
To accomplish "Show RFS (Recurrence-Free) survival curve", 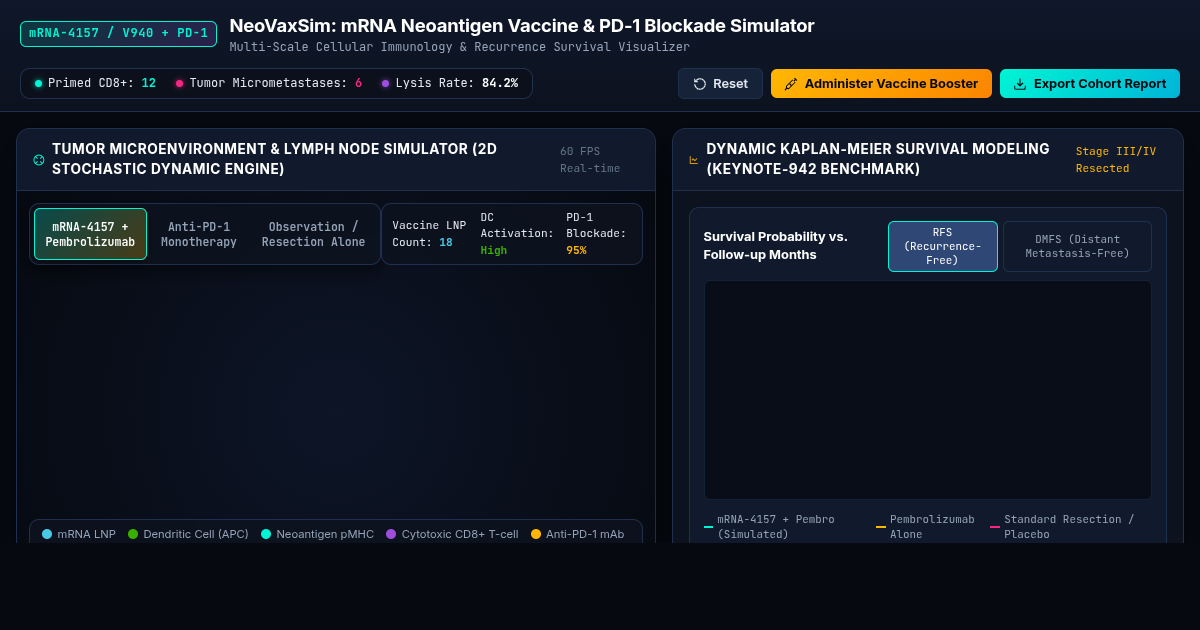I will (x=943, y=246).
